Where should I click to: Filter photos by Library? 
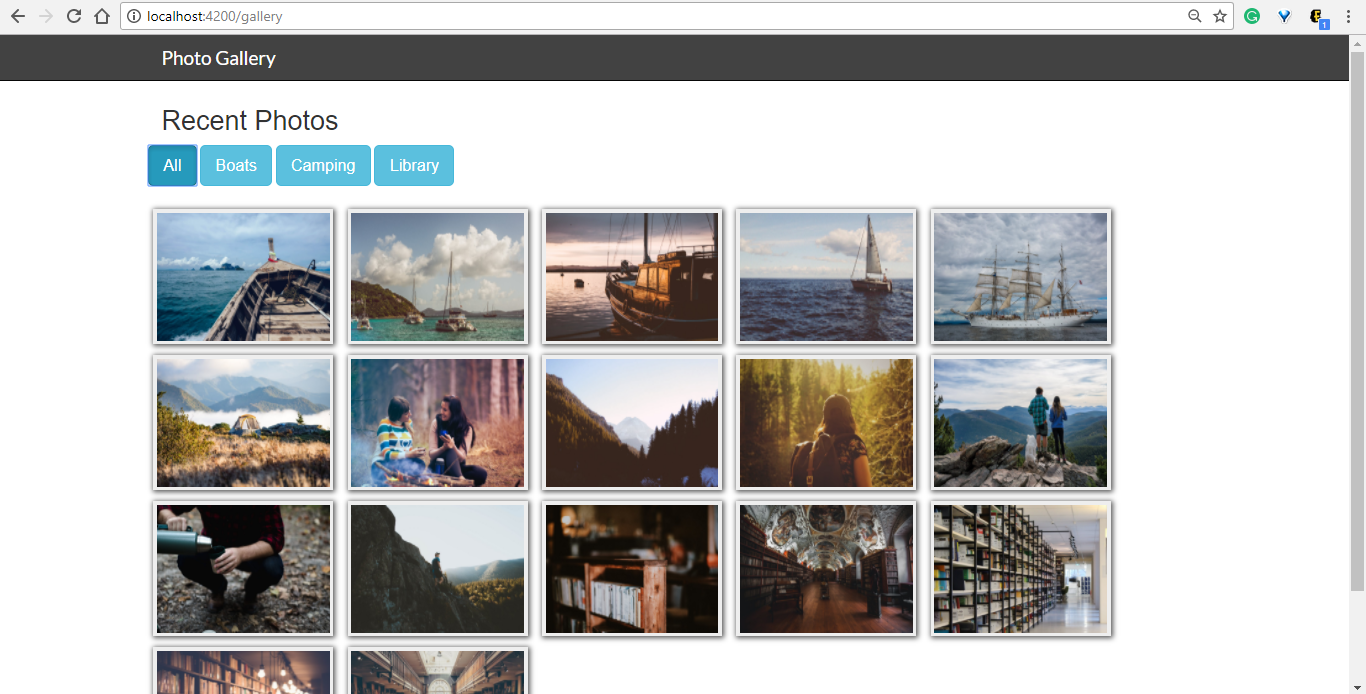(414, 165)
